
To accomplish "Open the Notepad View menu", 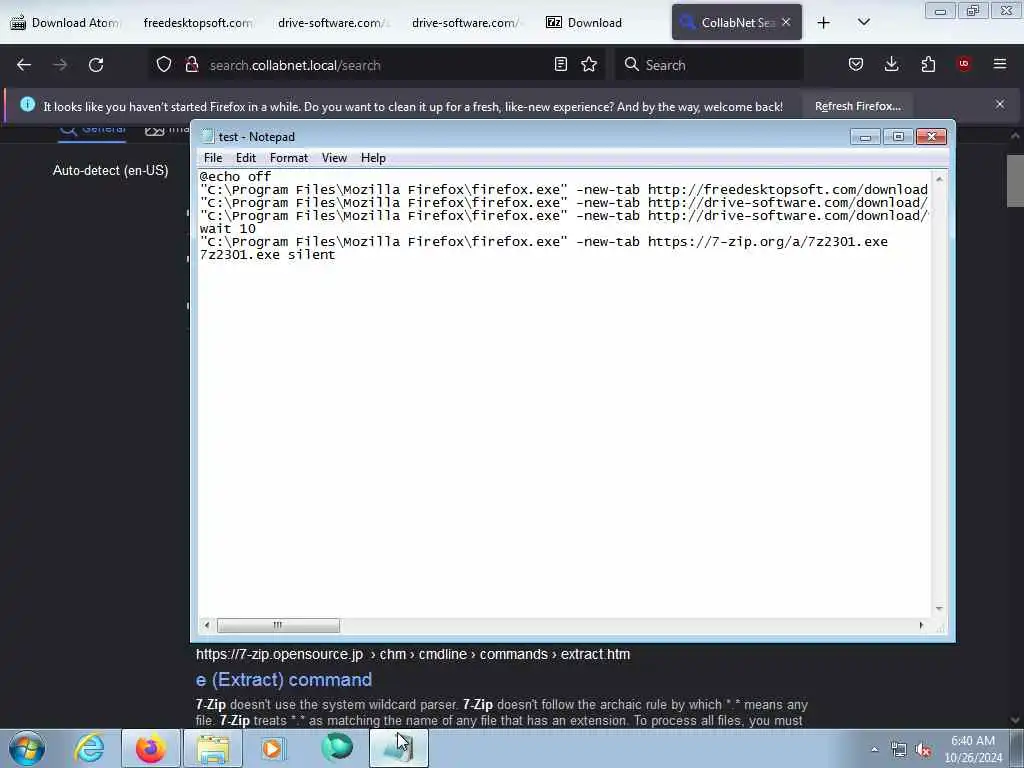I will tap(334, 158).
